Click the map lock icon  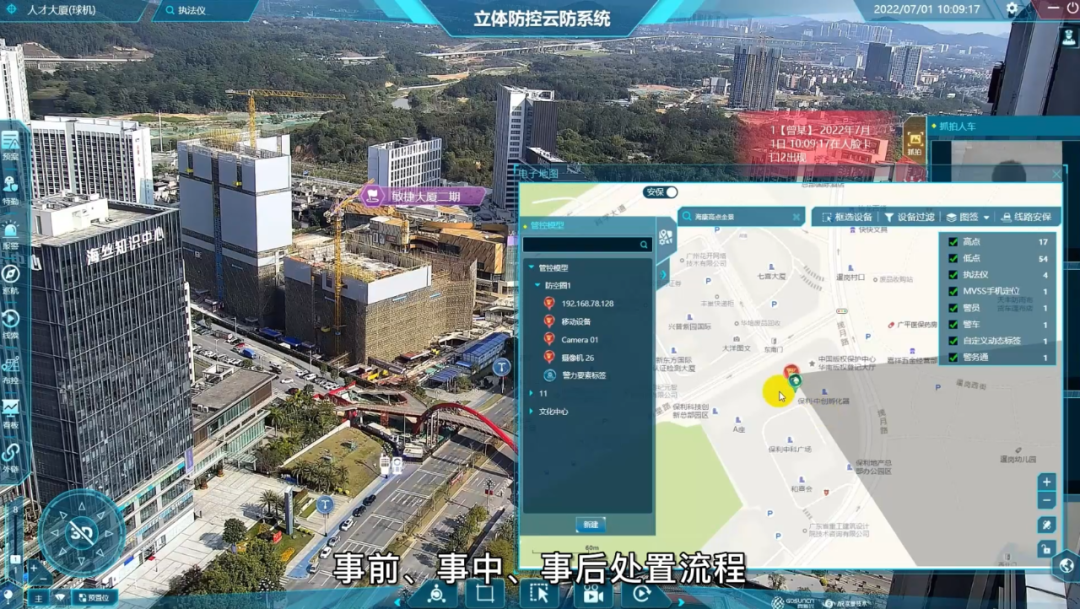click(x=1046, y=549)
